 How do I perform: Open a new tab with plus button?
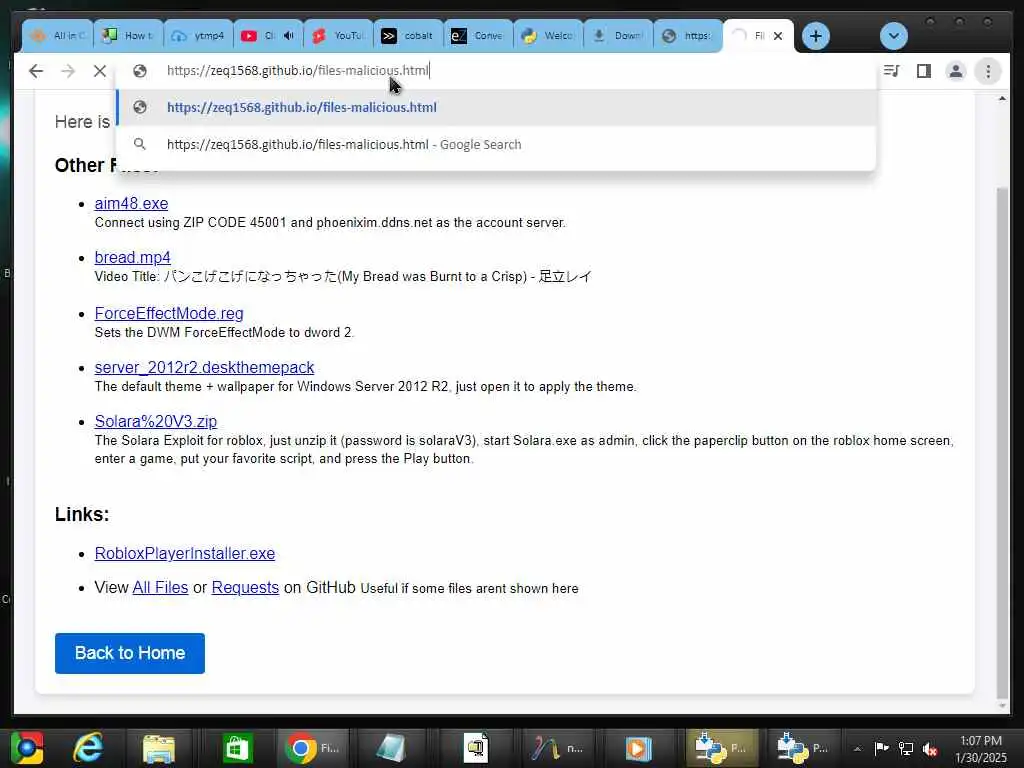coord(816,36)
